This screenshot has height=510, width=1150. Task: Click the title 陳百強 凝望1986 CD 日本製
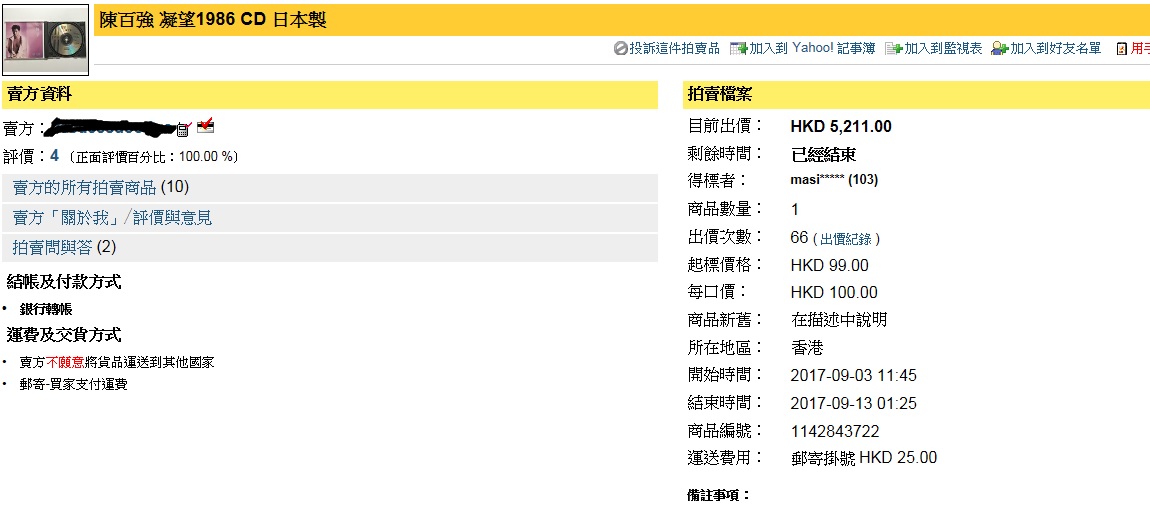[x=213, y=20]
